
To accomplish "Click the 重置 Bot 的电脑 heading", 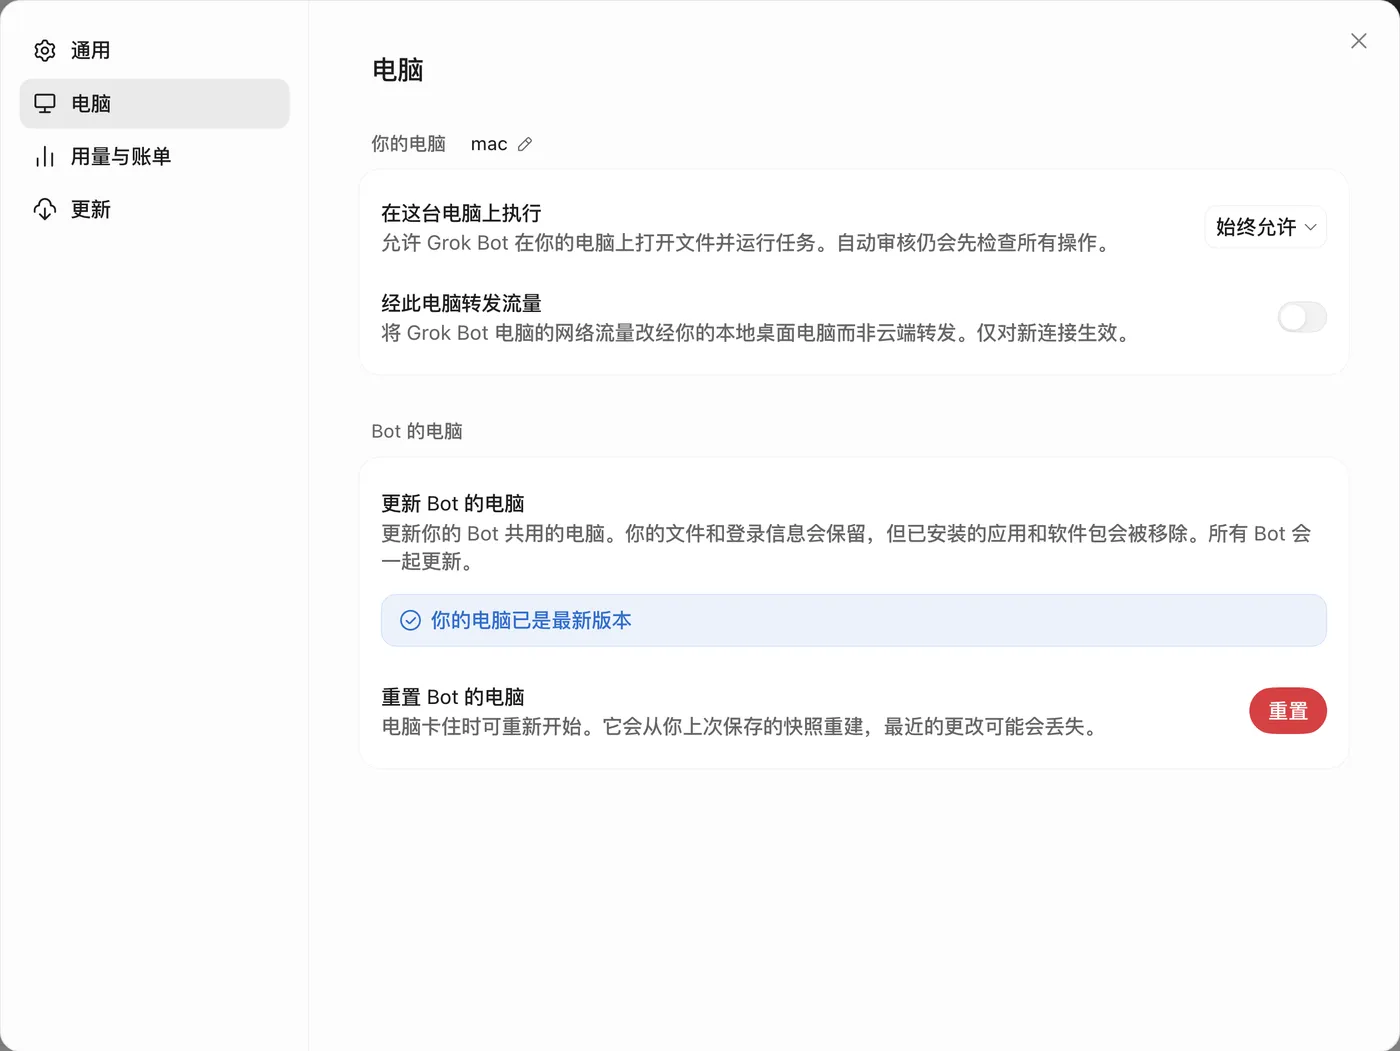I will (453, 697).
